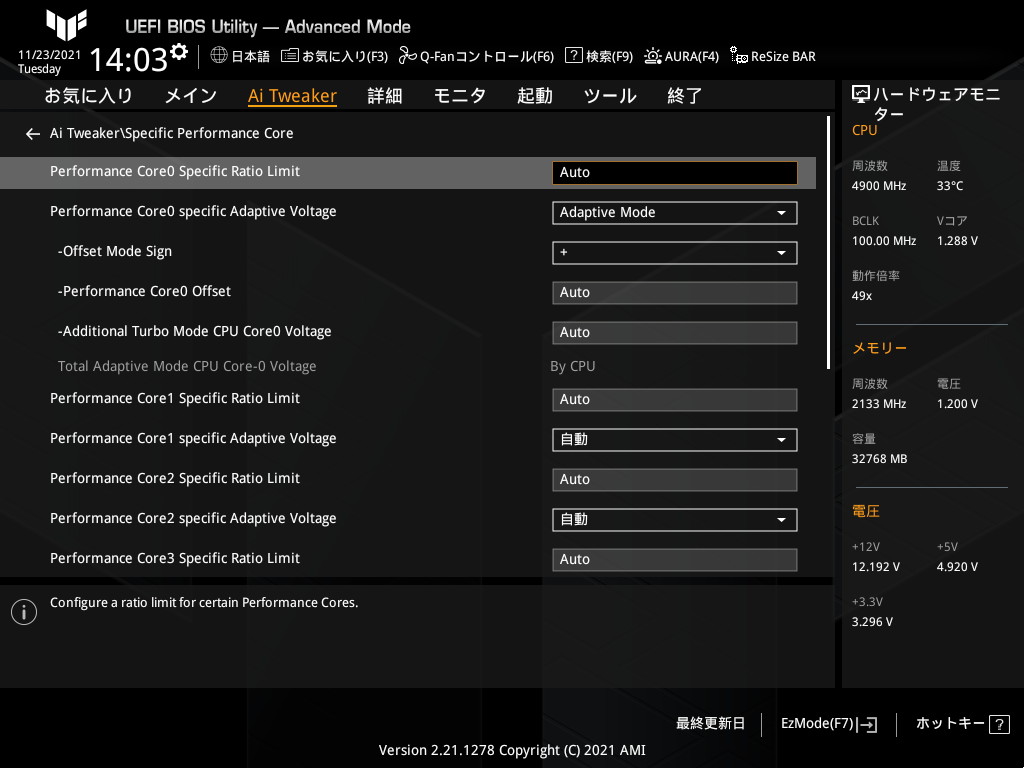Click memory capacity 32768 MB value
This screenshot has height=768, width=1024.
pos(879,459)
